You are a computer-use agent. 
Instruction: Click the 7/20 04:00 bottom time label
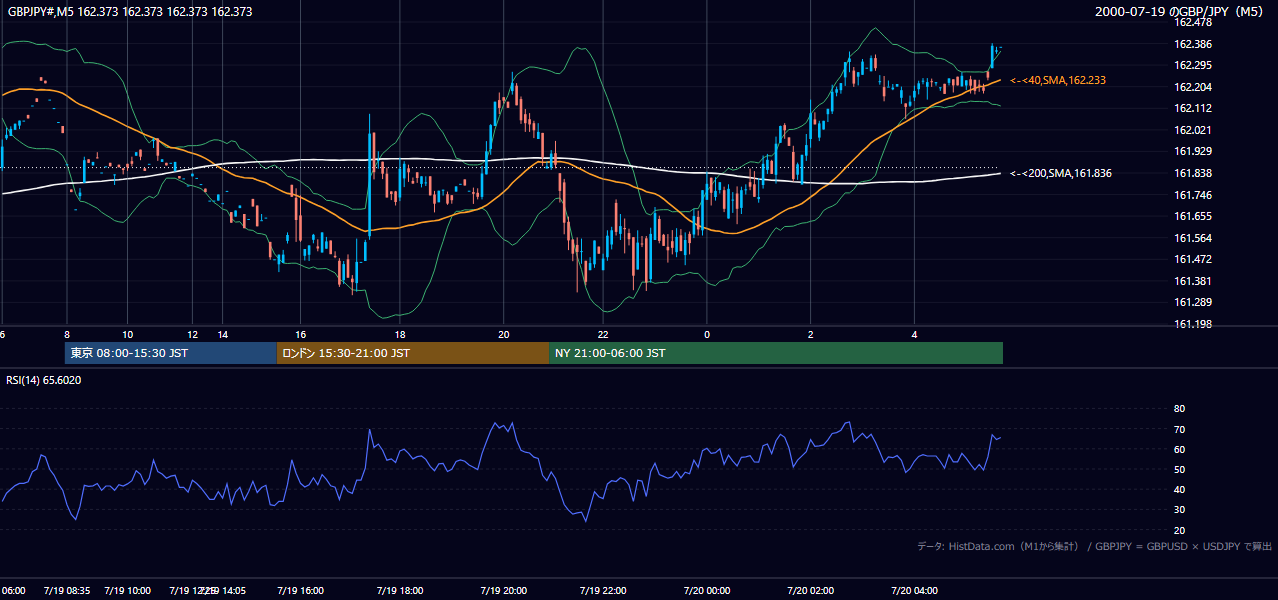pyautogui.click(x=914, y=591)
